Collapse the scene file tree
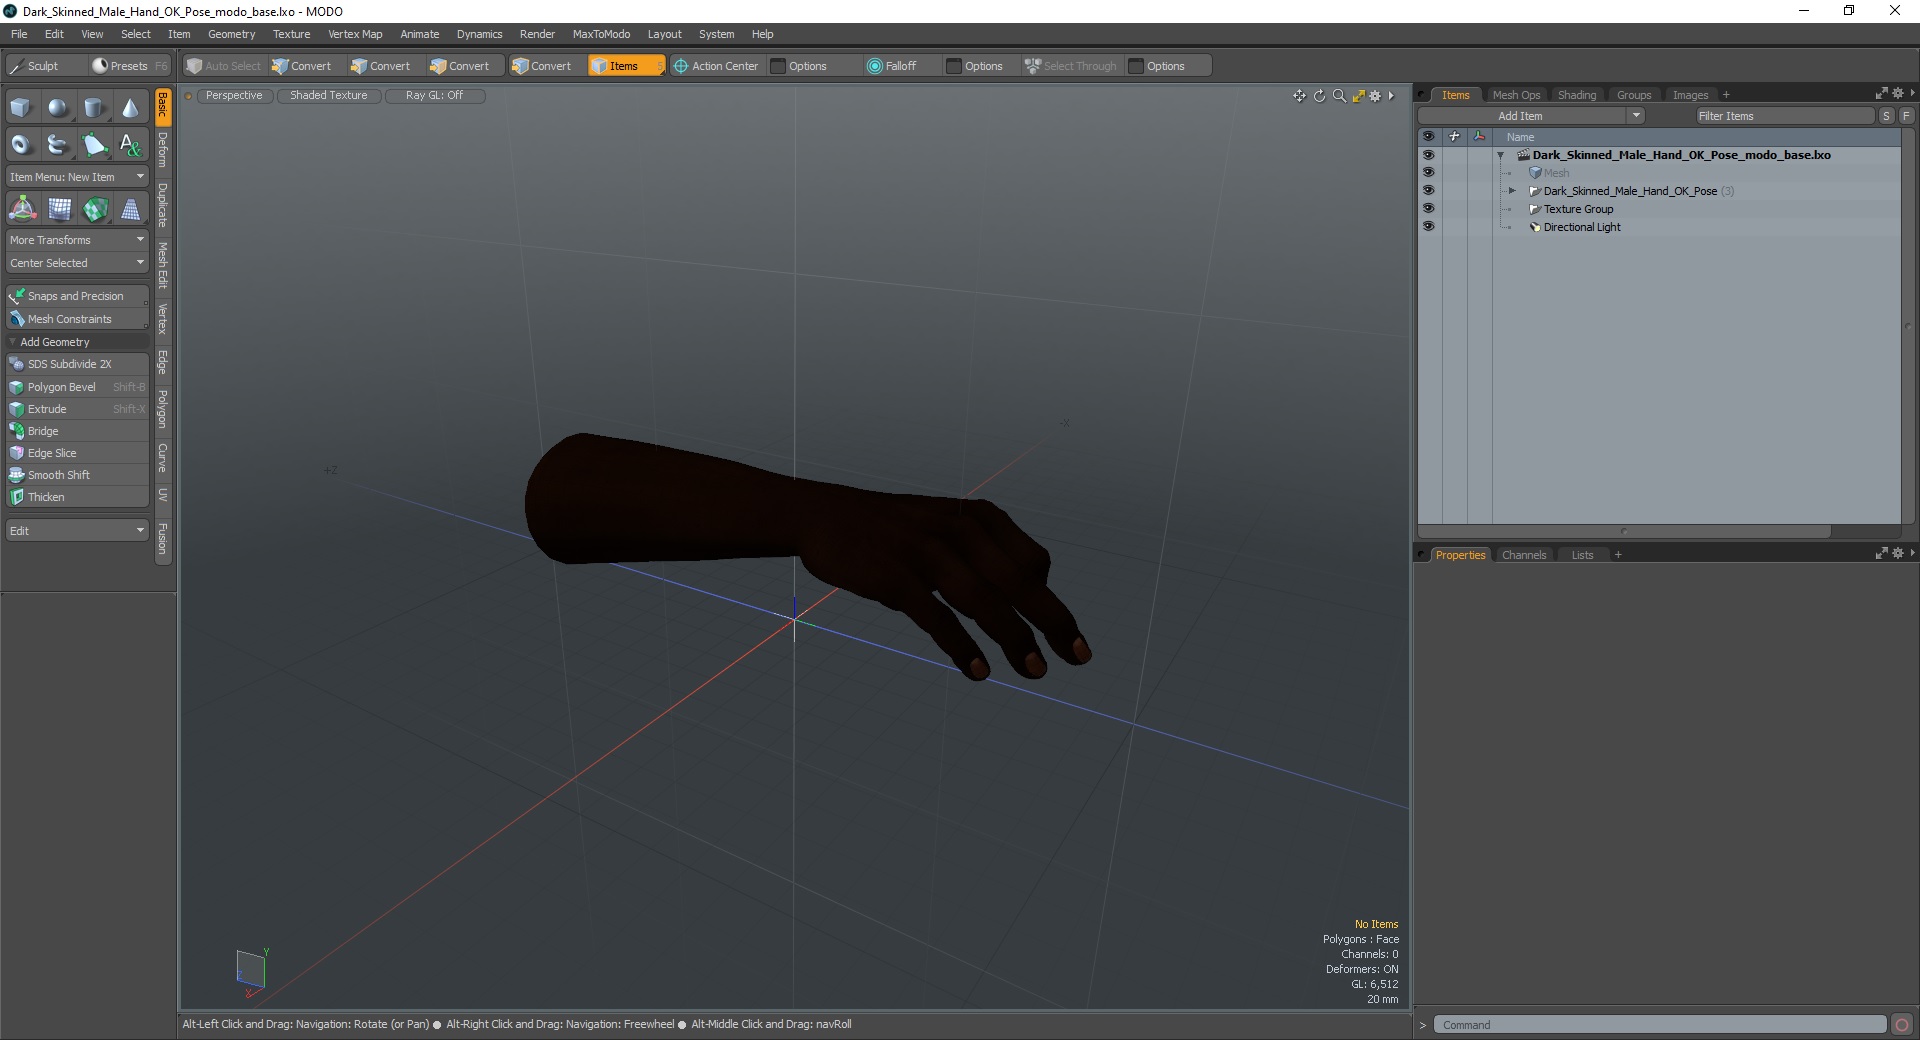Image resolution: width=1920 pixels, height=1040 pixels. tap(1500, 155)
